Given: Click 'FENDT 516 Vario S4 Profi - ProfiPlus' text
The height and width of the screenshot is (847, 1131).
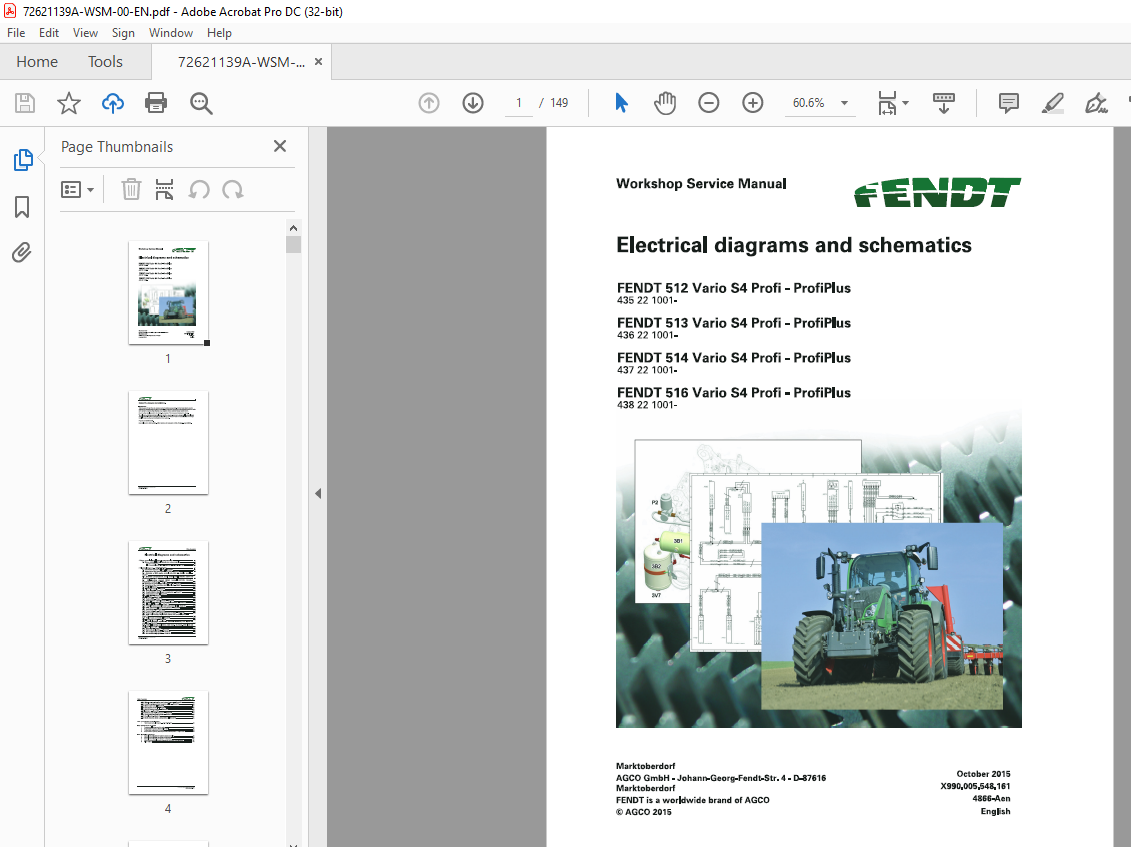Looking at the screenshot, I should coord(734,392).
